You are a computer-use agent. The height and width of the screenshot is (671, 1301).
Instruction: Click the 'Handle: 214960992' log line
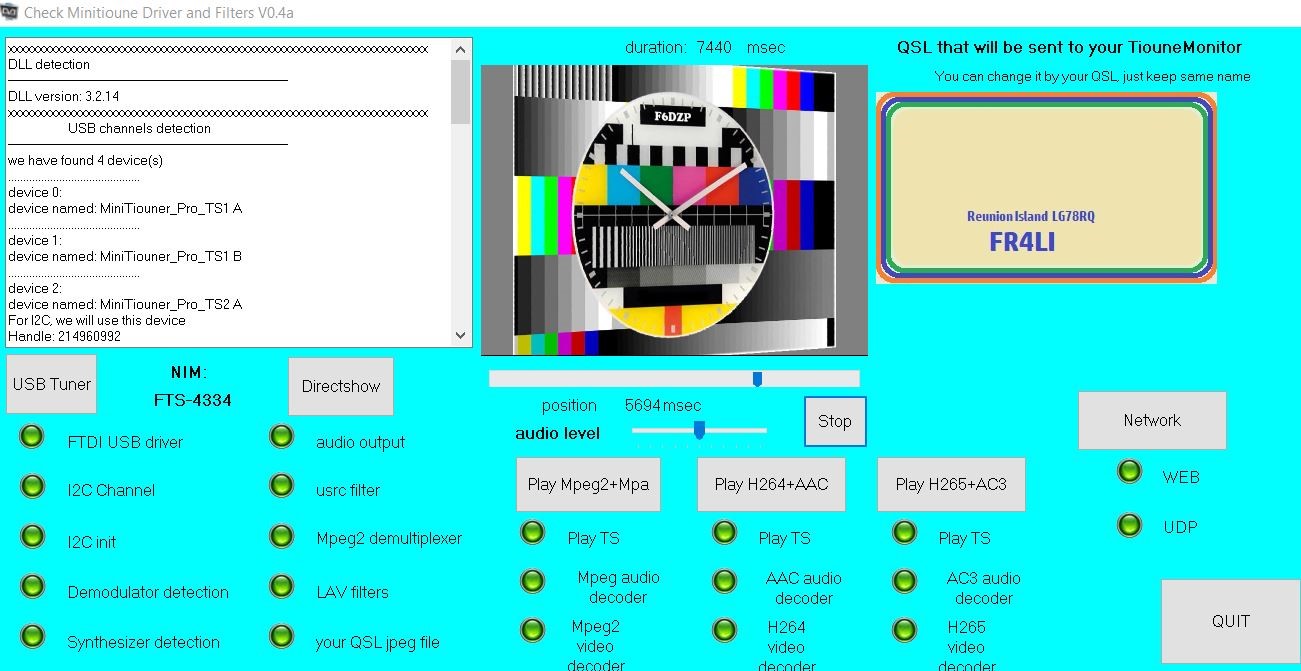point(64,336)
